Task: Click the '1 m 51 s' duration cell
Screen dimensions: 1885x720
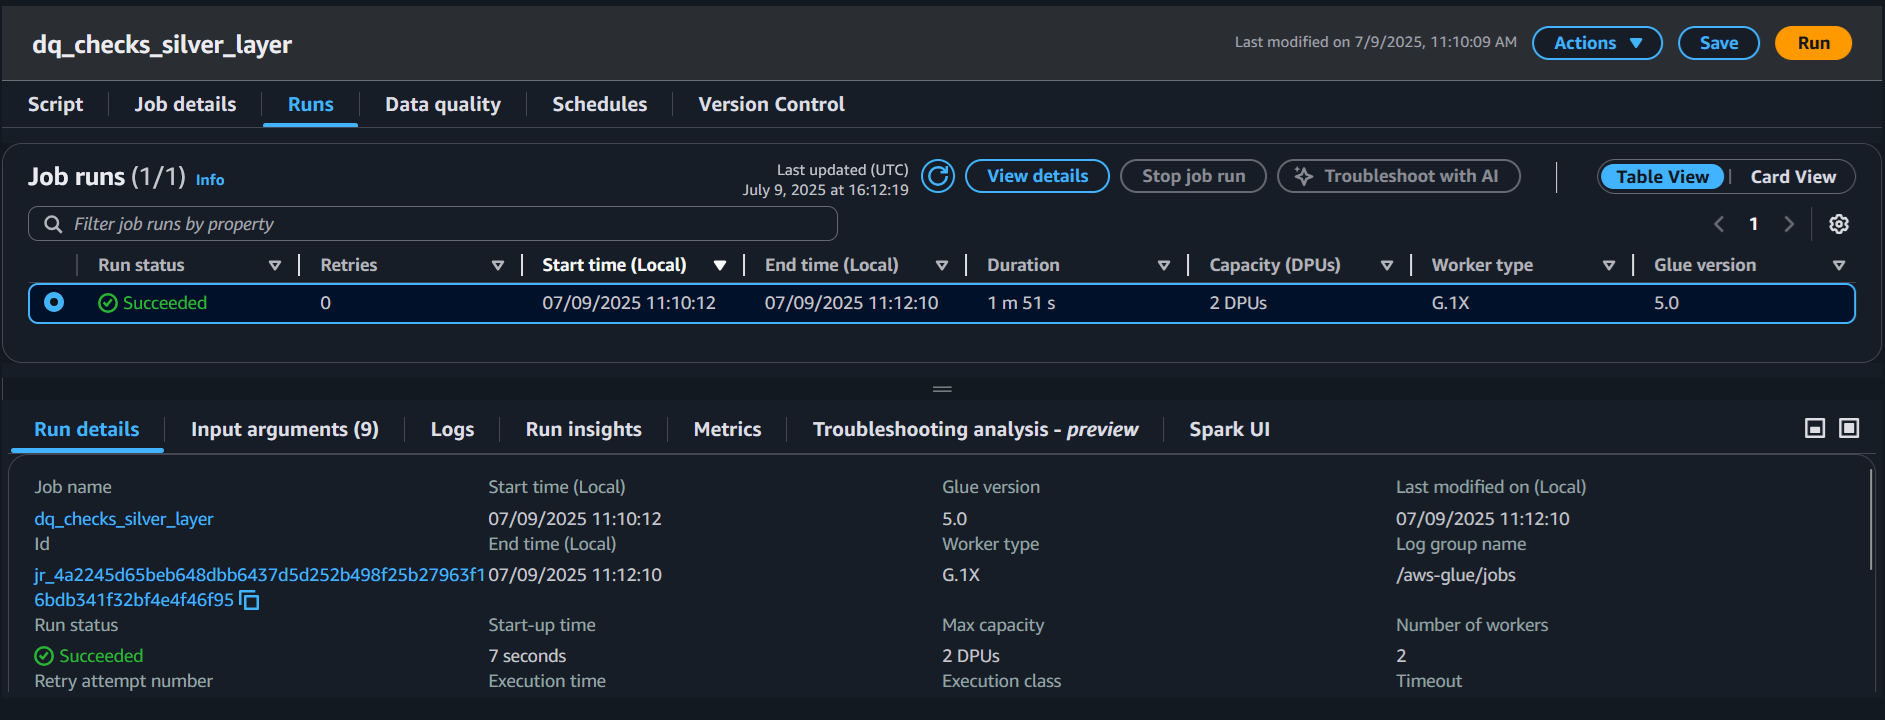Action: pos(1021,303)
